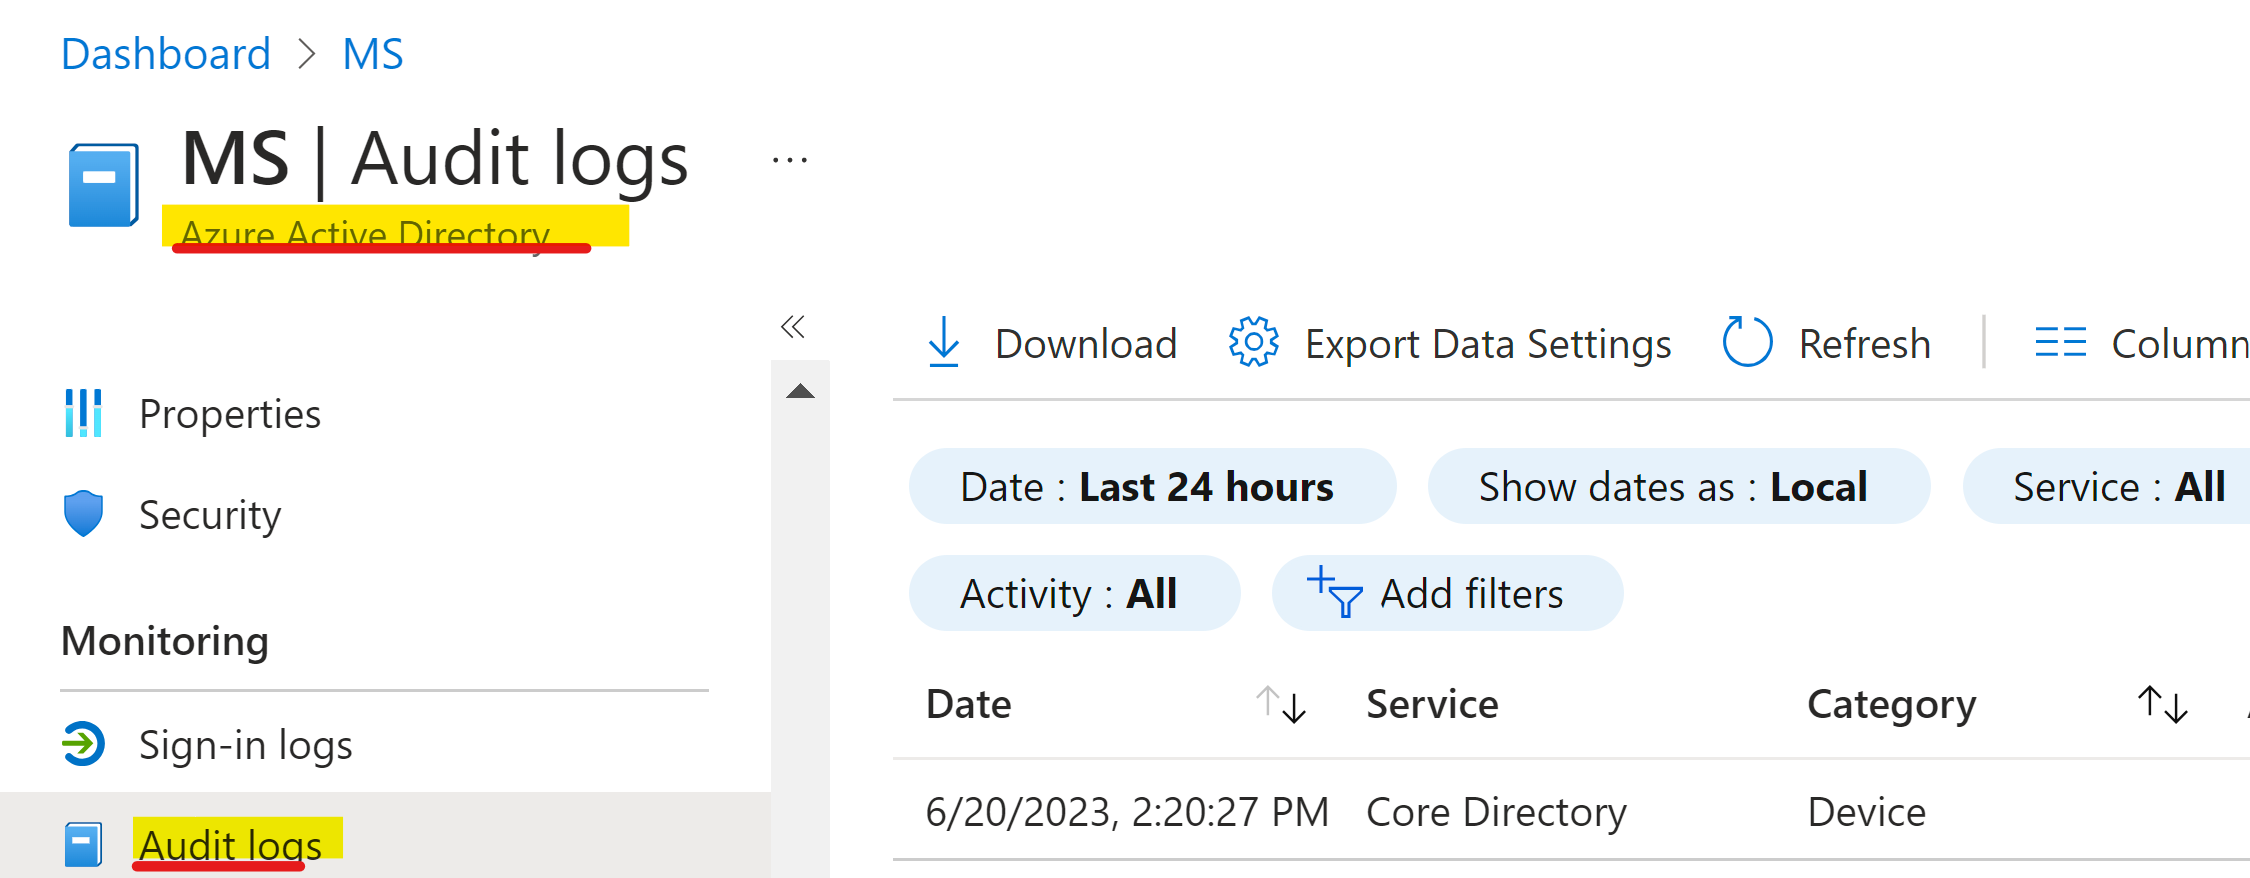
Task: Open the Show dates as Local filter
Action: pyautogui.click(x=1679, y=486)
